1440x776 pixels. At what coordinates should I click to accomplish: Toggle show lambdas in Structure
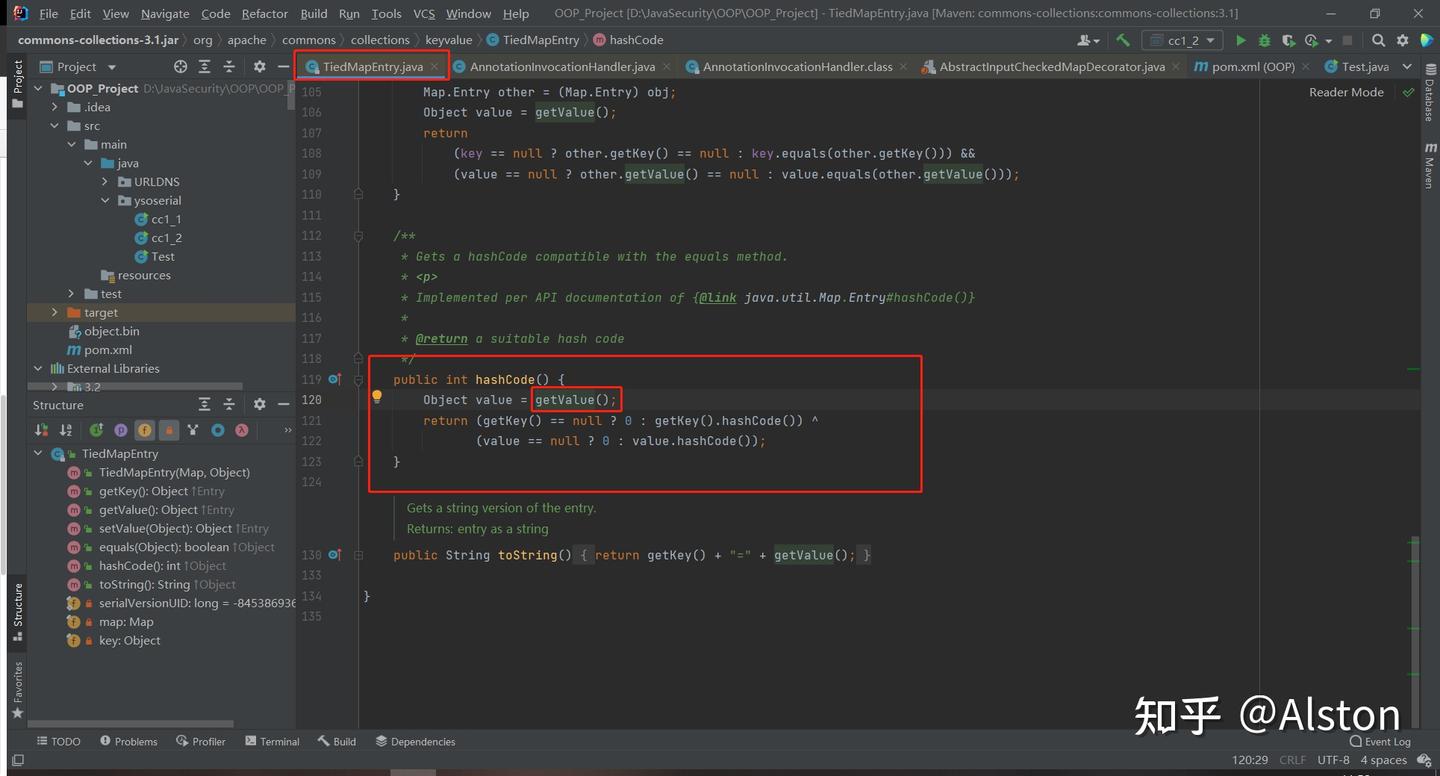pos(241,430)
